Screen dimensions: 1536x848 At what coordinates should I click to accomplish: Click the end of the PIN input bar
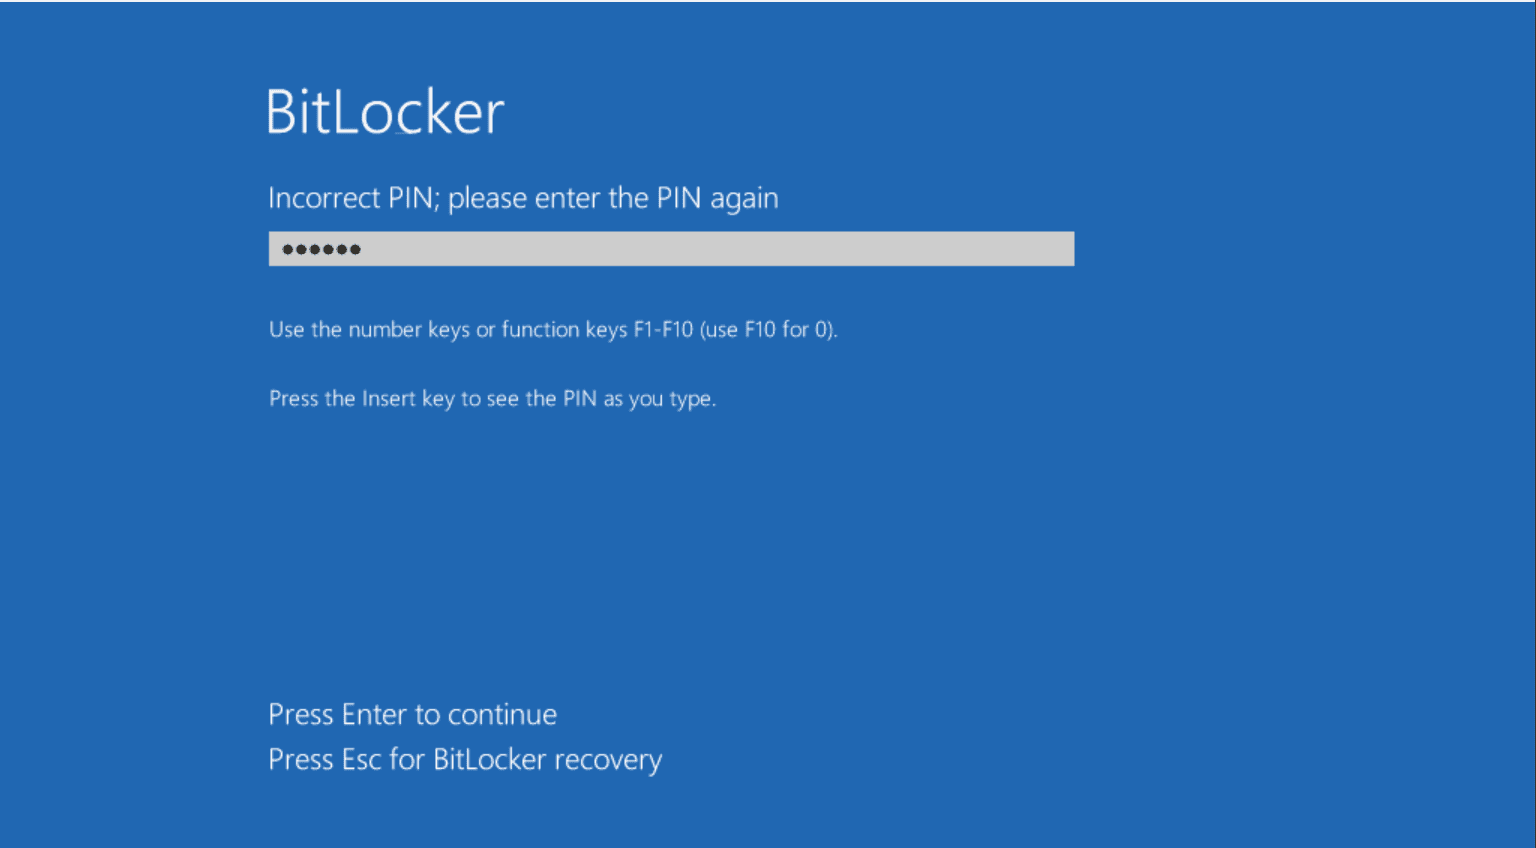click(x=1050, y=248)
